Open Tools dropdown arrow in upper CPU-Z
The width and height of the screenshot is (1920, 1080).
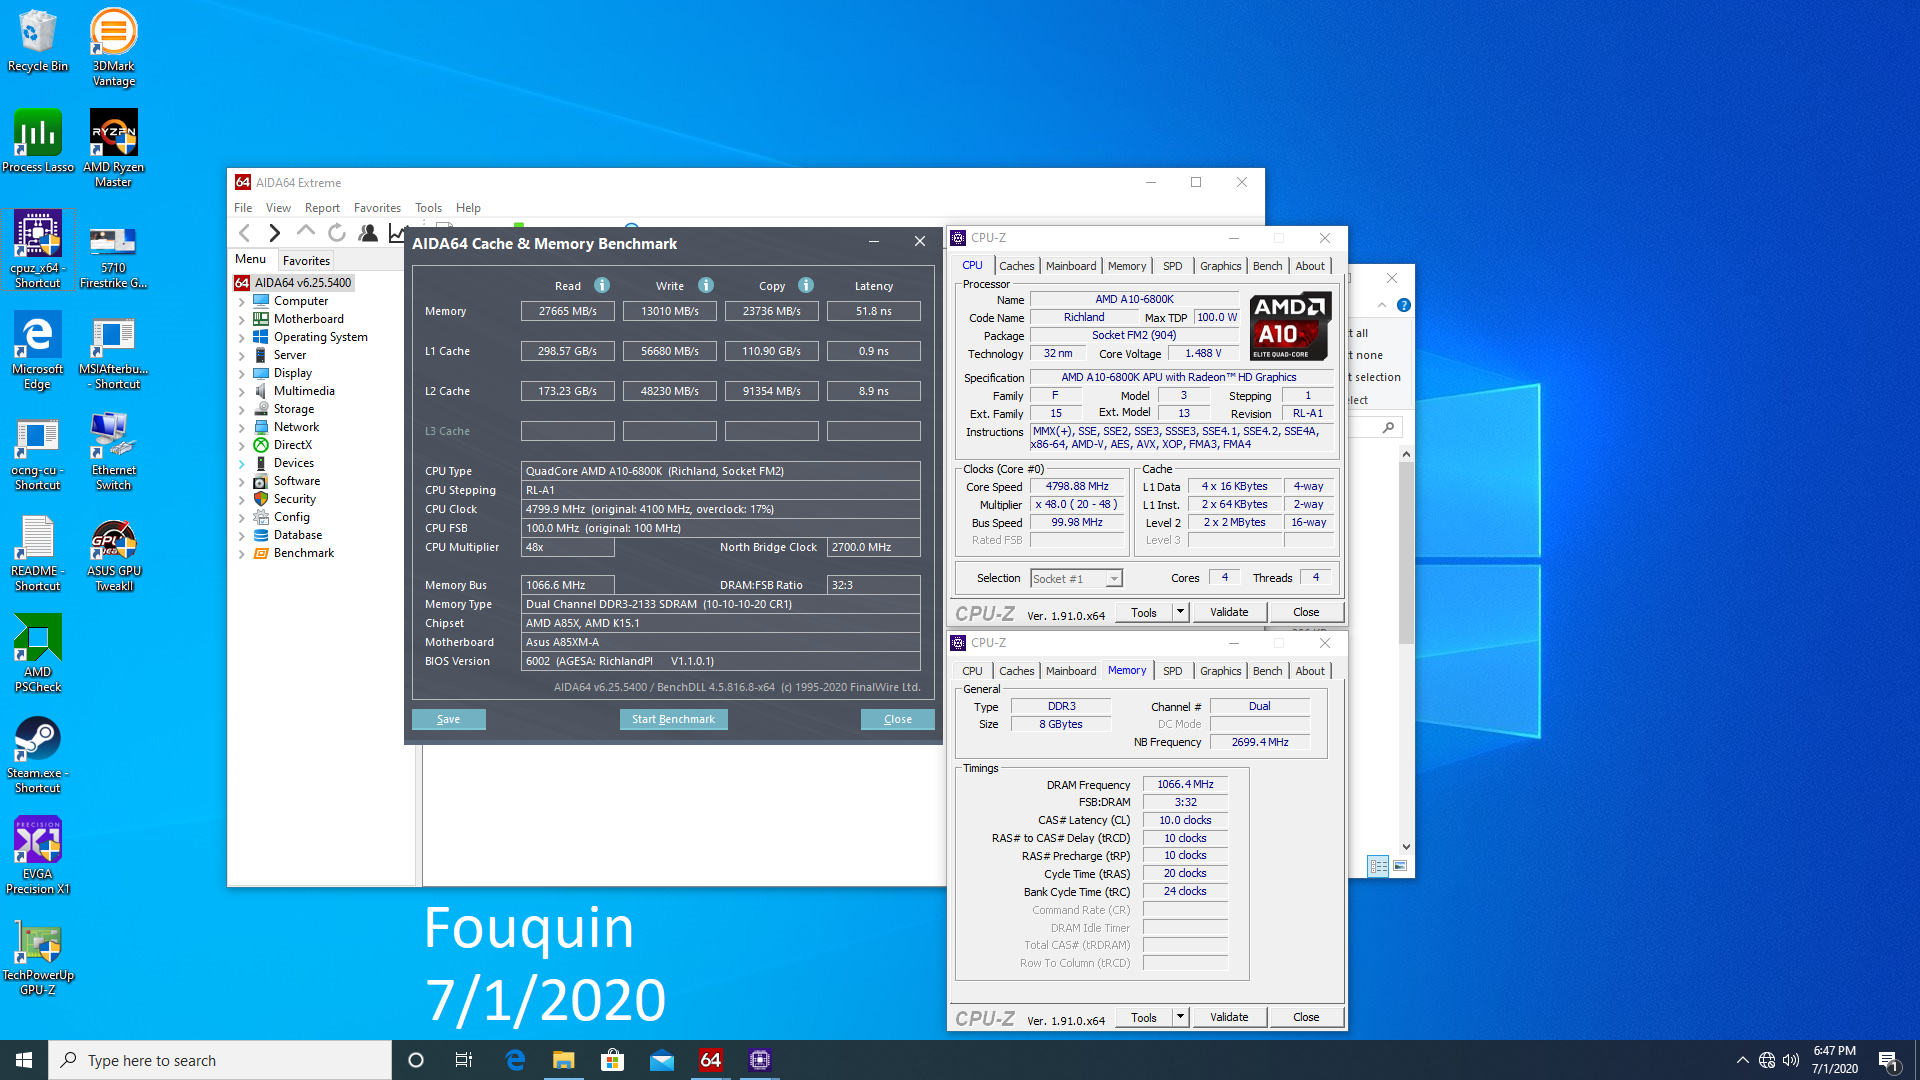pos(1180,612)
